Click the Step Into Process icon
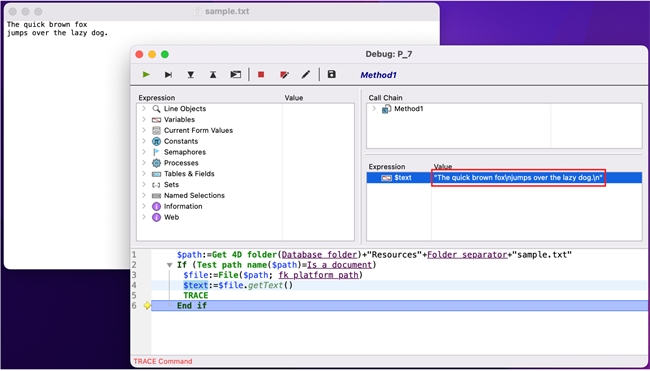 click(x=235, y=75)
